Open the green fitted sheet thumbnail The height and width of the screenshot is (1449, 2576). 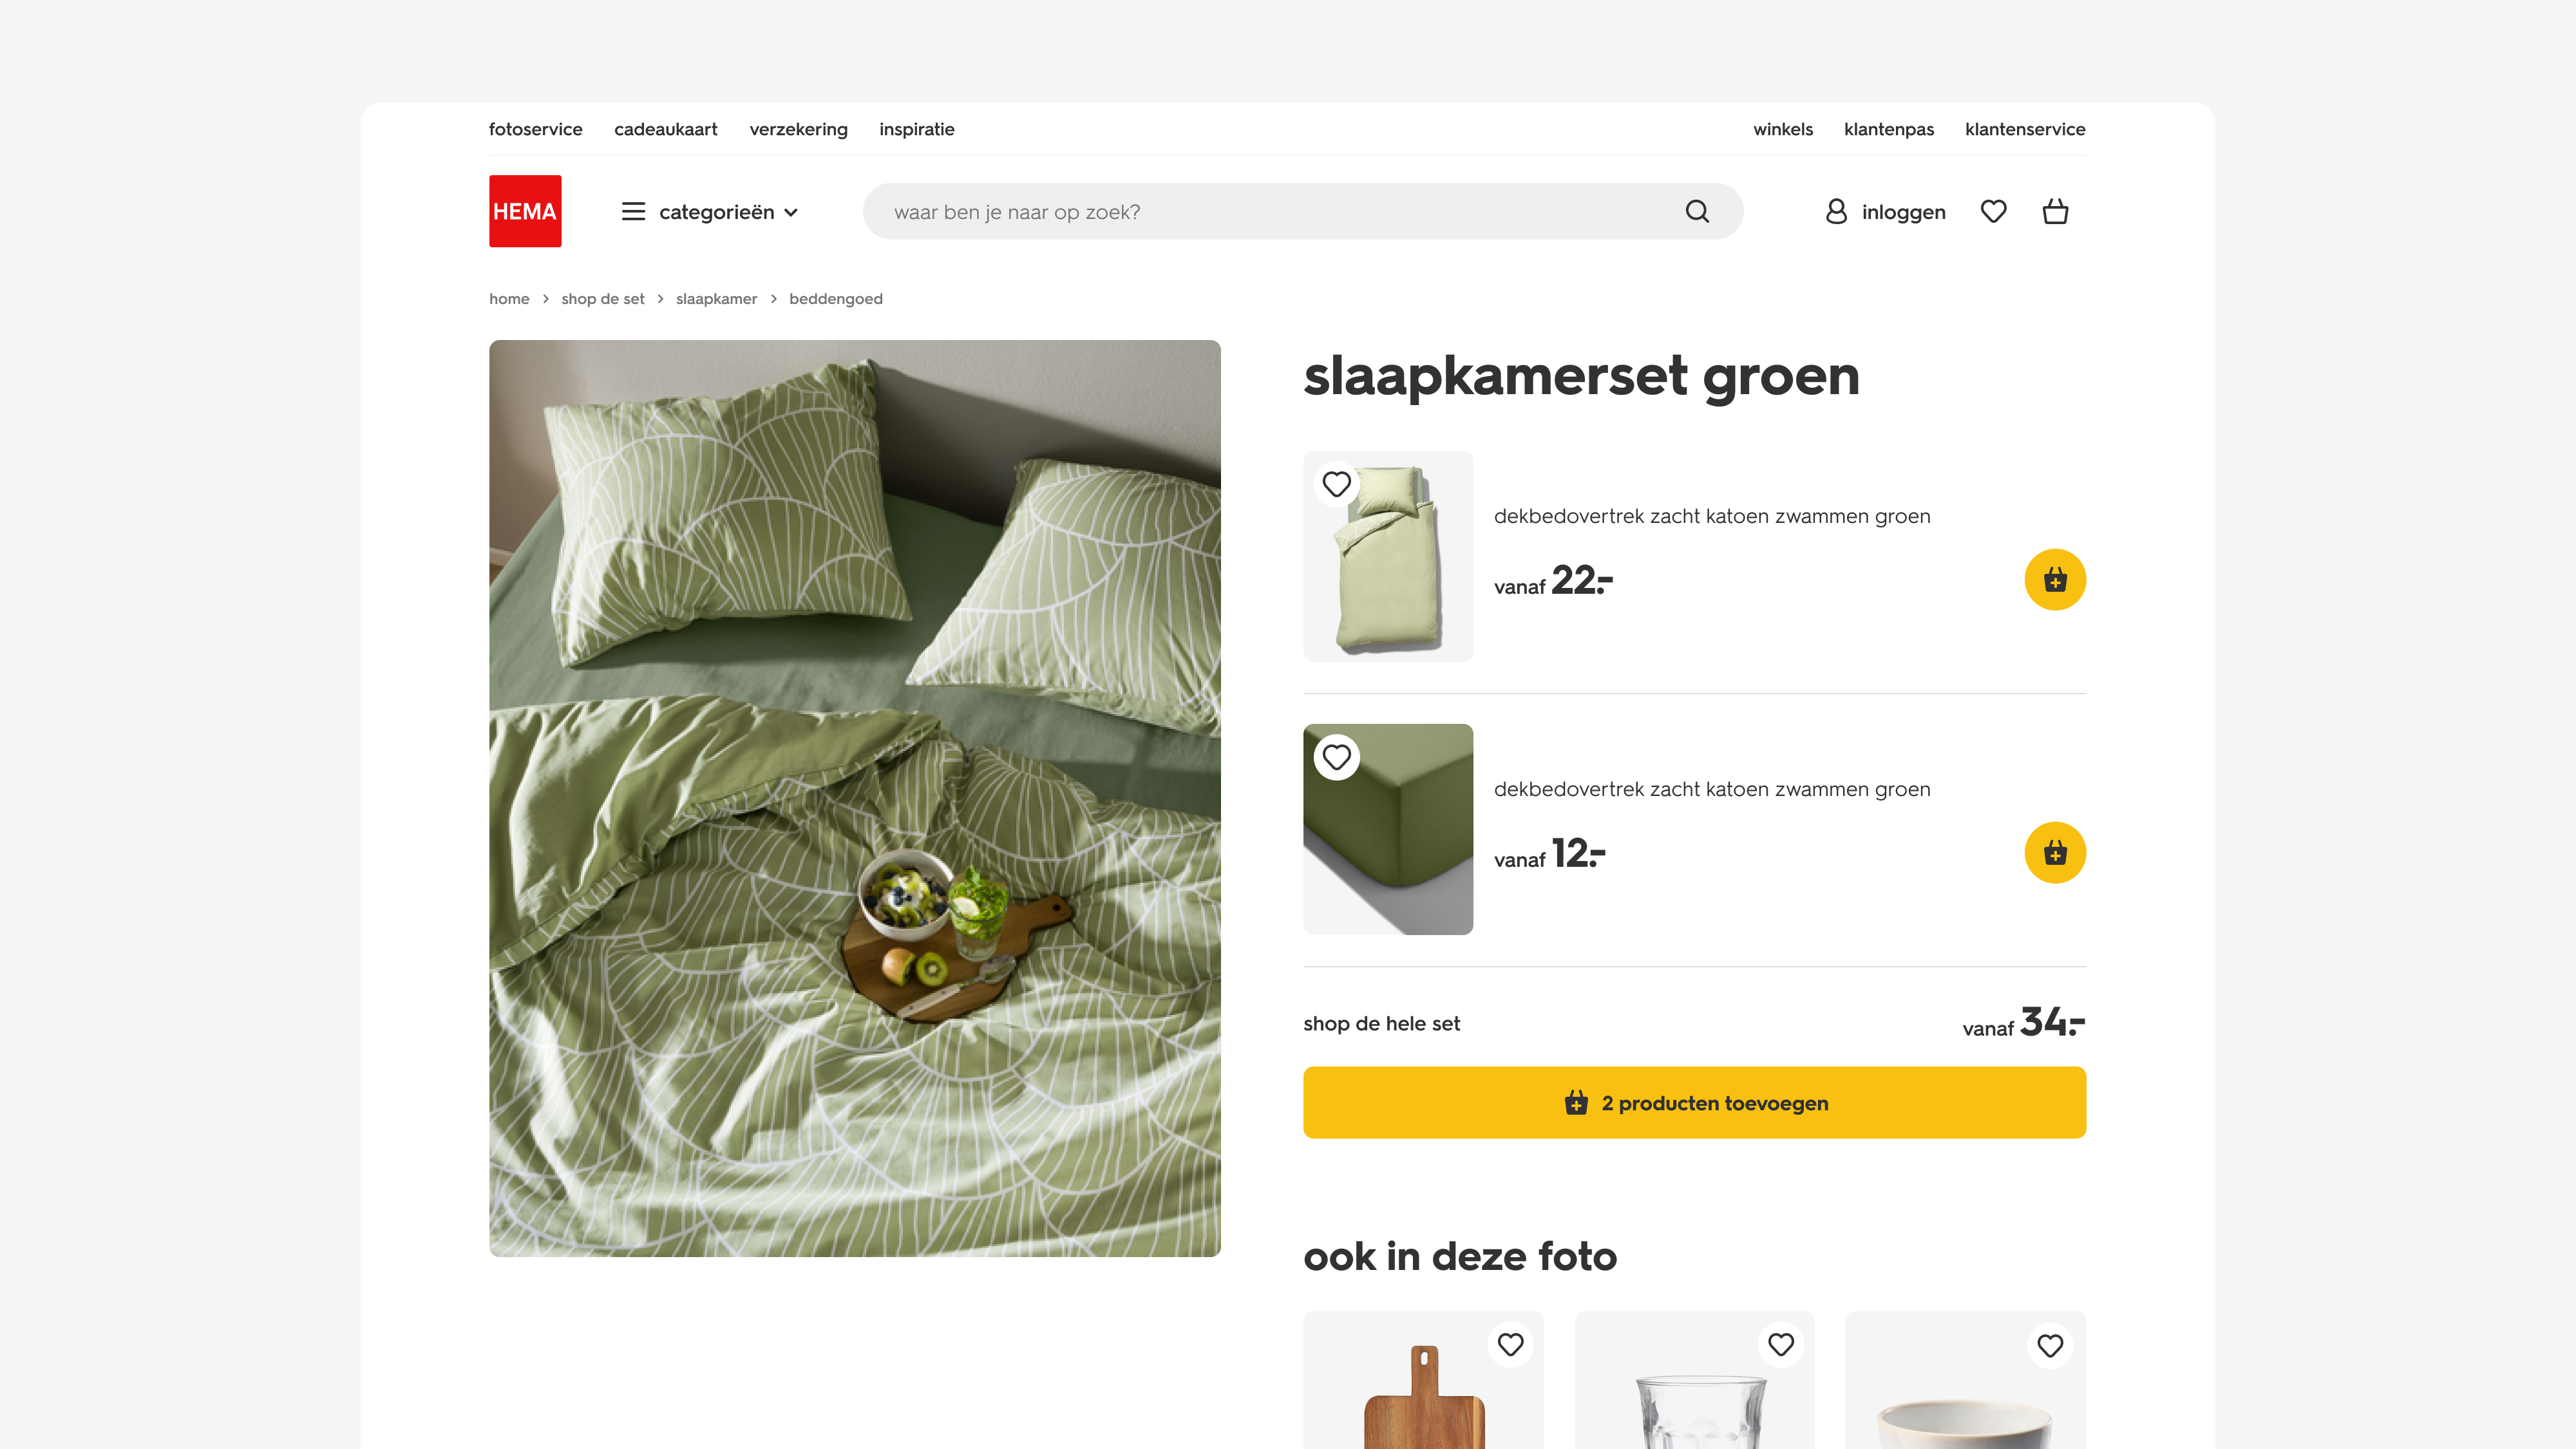click(1388, 829)
